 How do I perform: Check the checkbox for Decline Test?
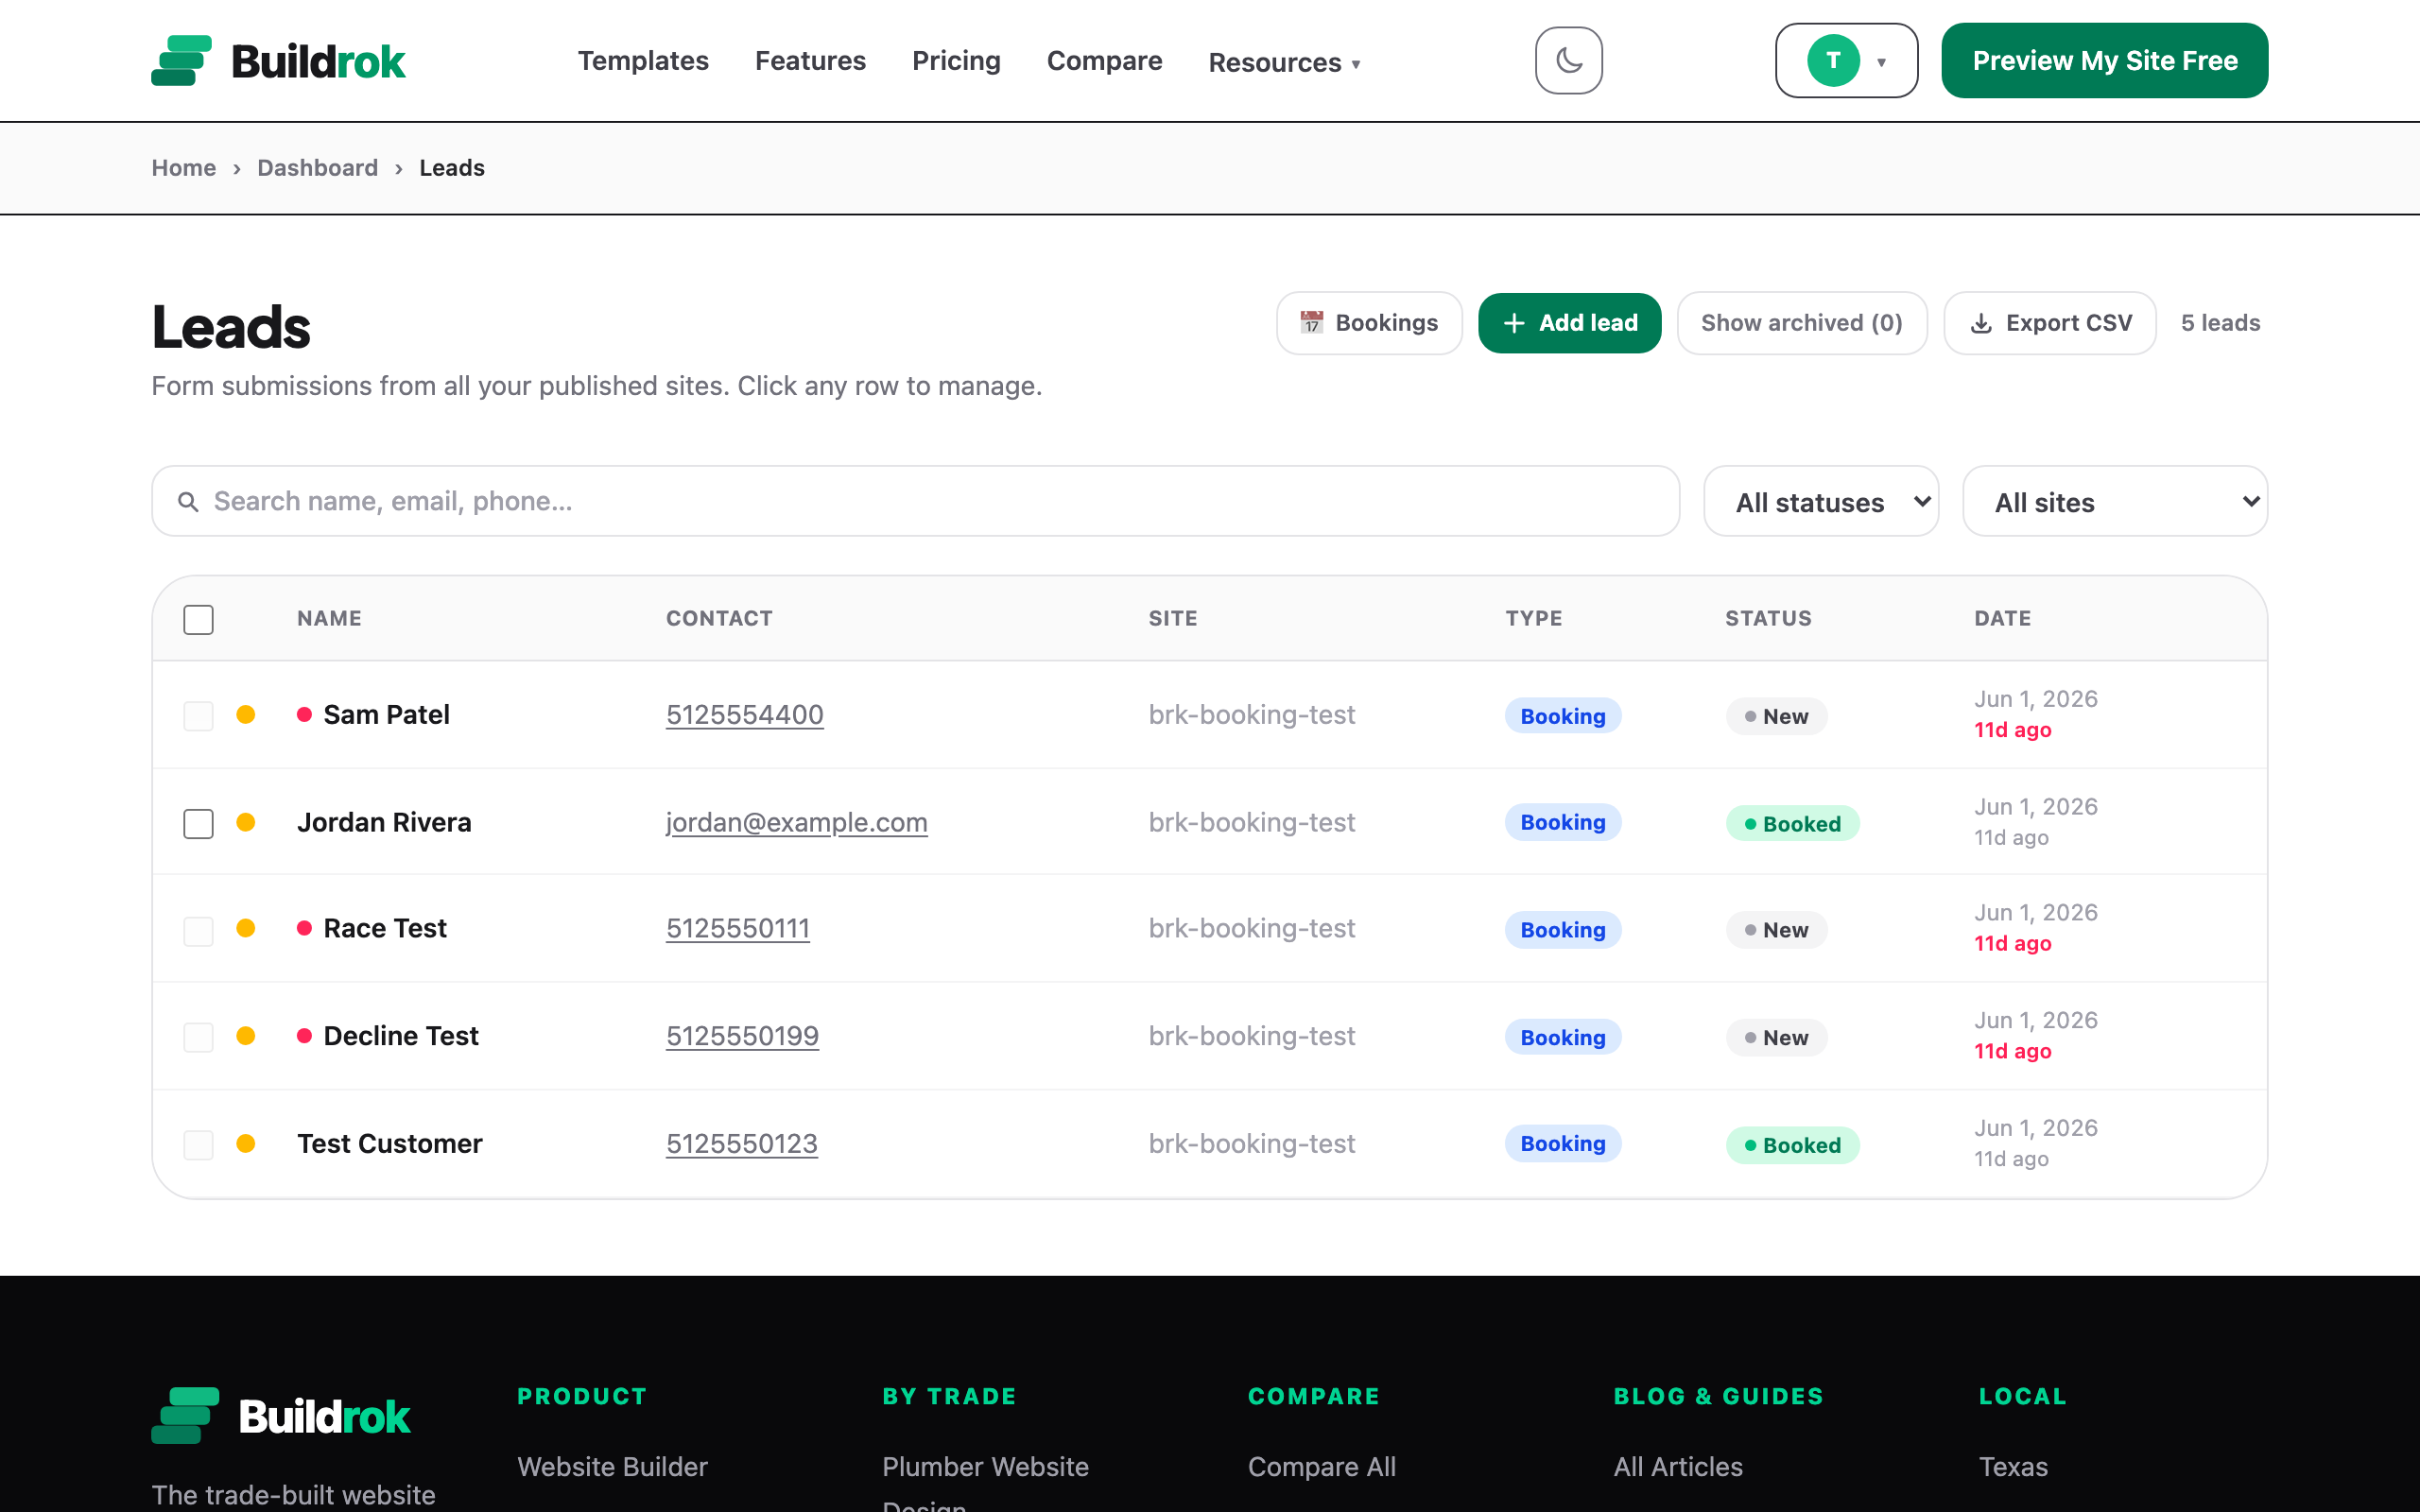199,1037
